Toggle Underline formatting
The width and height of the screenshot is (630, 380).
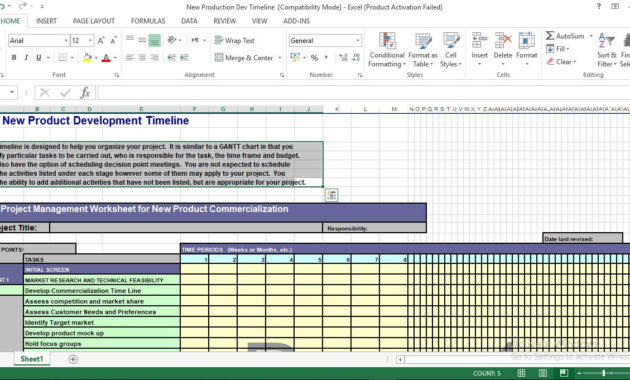click(x=39, y=58)
